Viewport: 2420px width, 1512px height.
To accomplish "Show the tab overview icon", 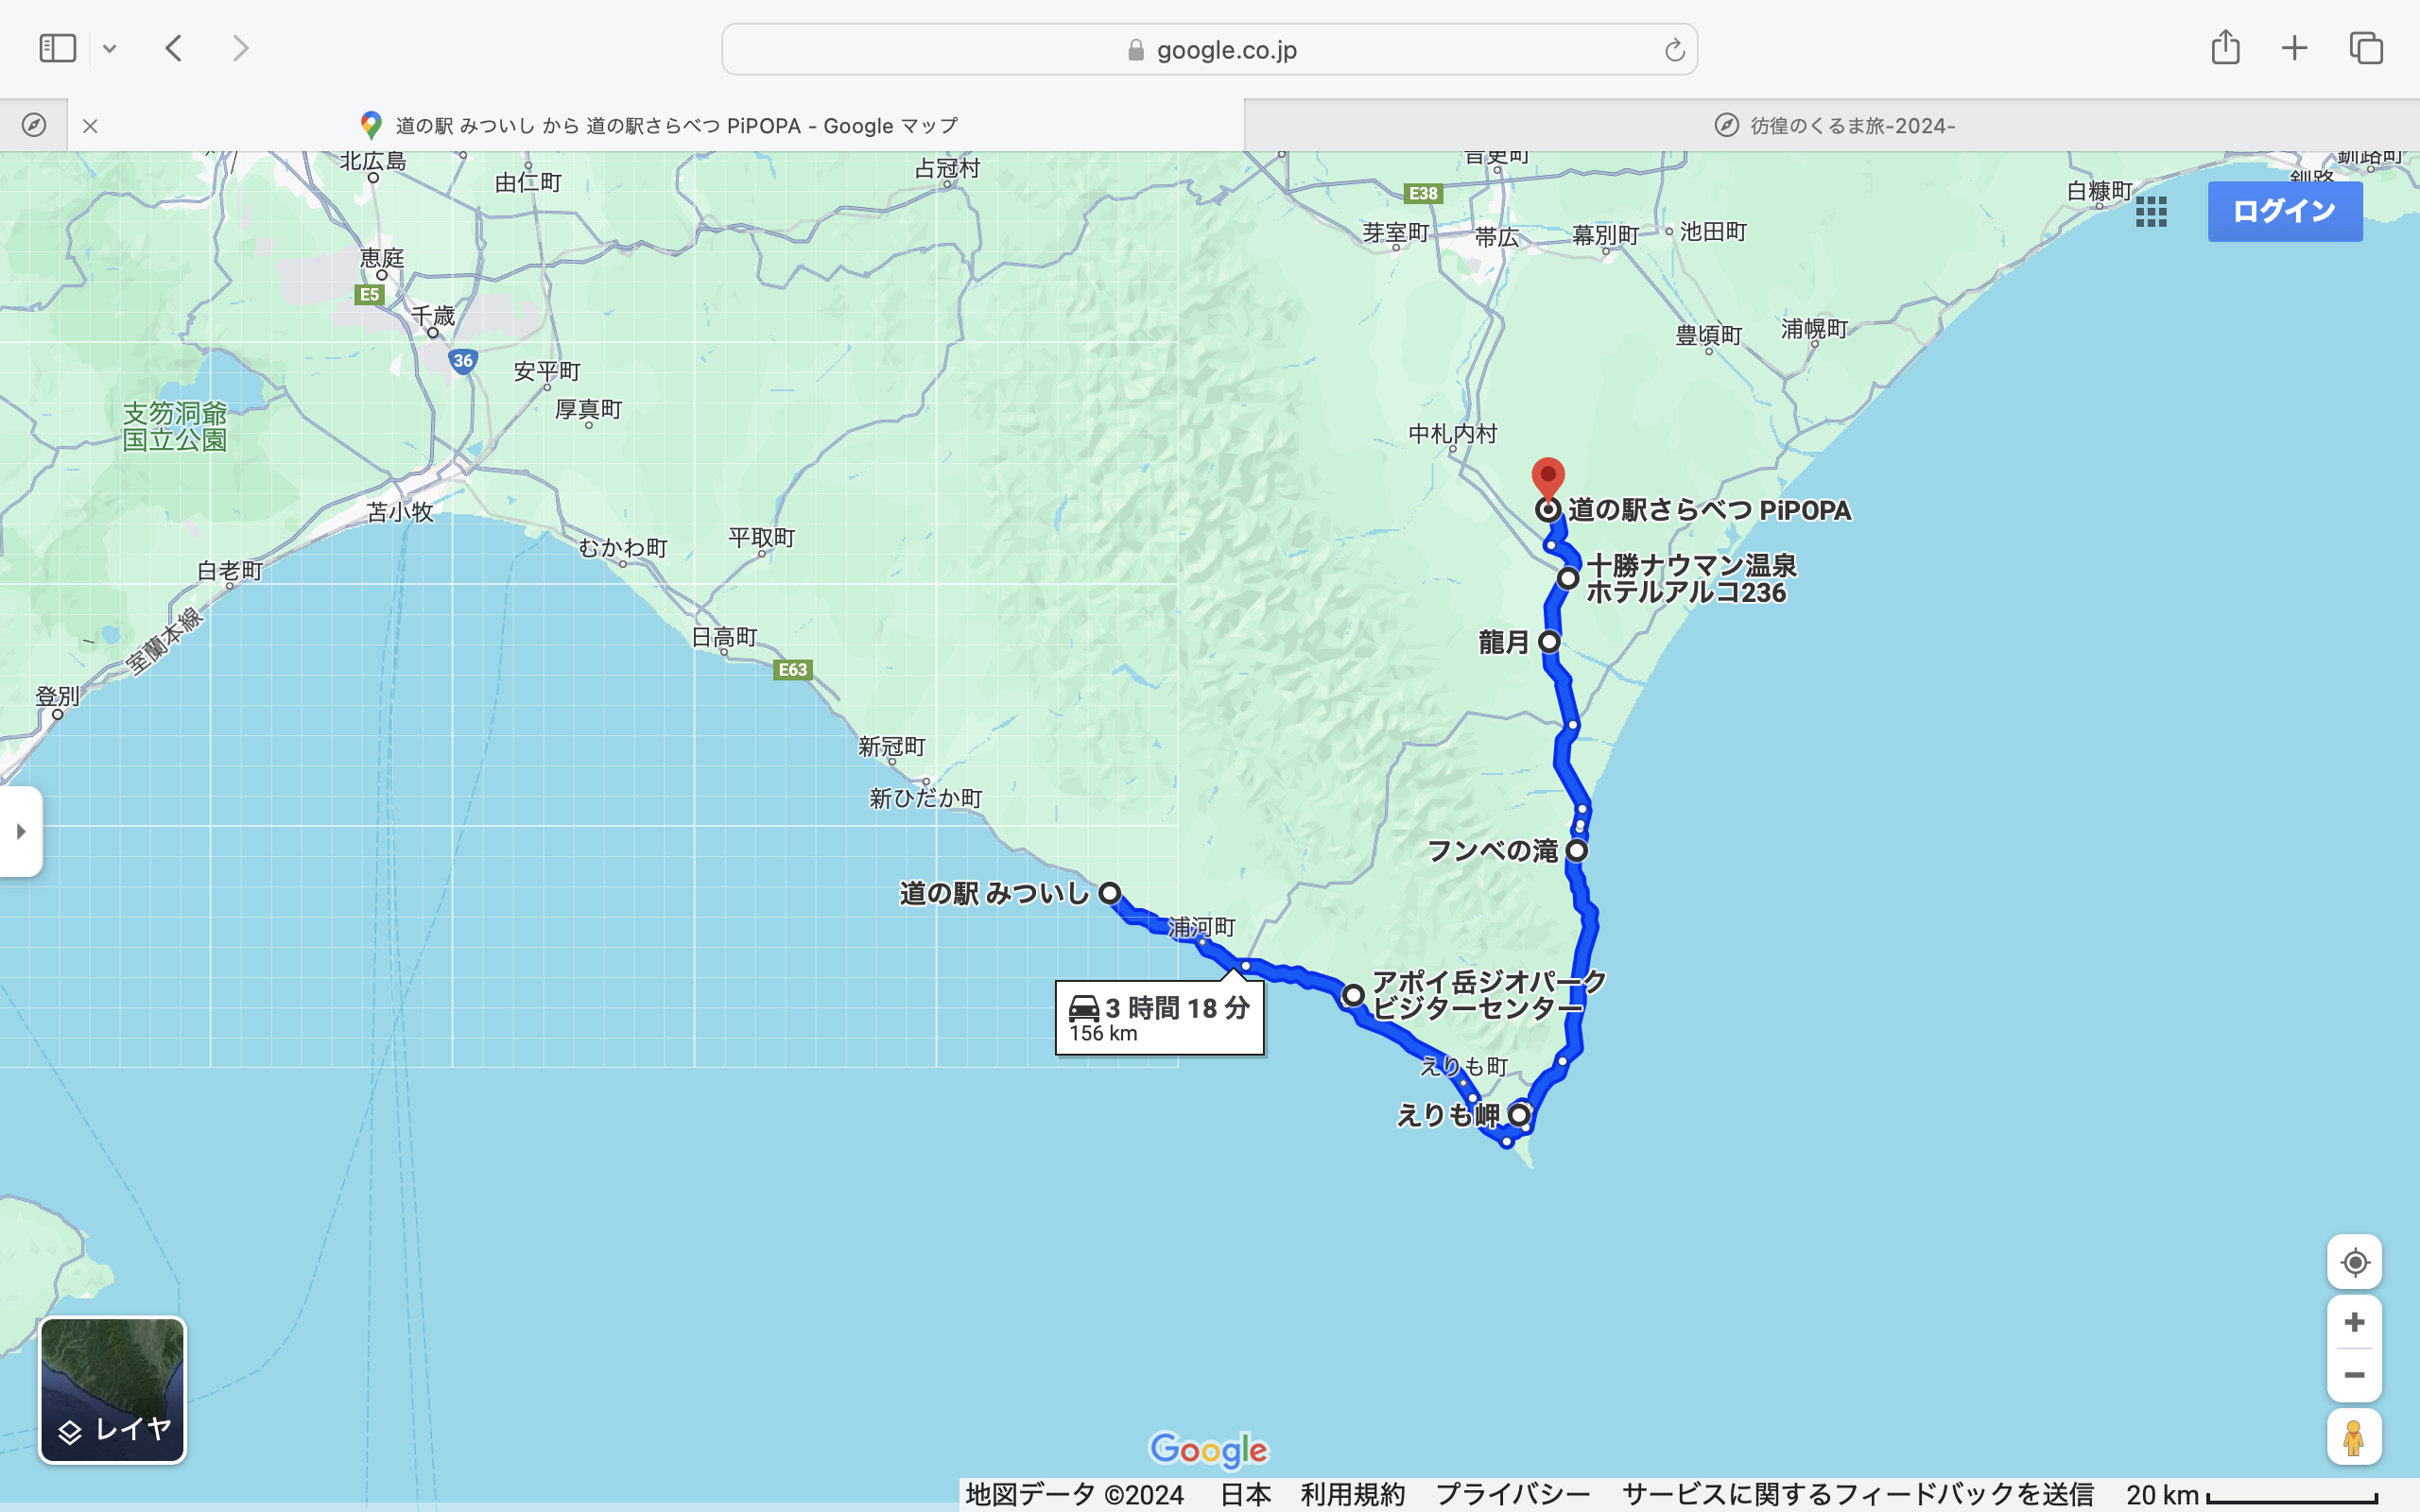I will [x=2366, y=48].
